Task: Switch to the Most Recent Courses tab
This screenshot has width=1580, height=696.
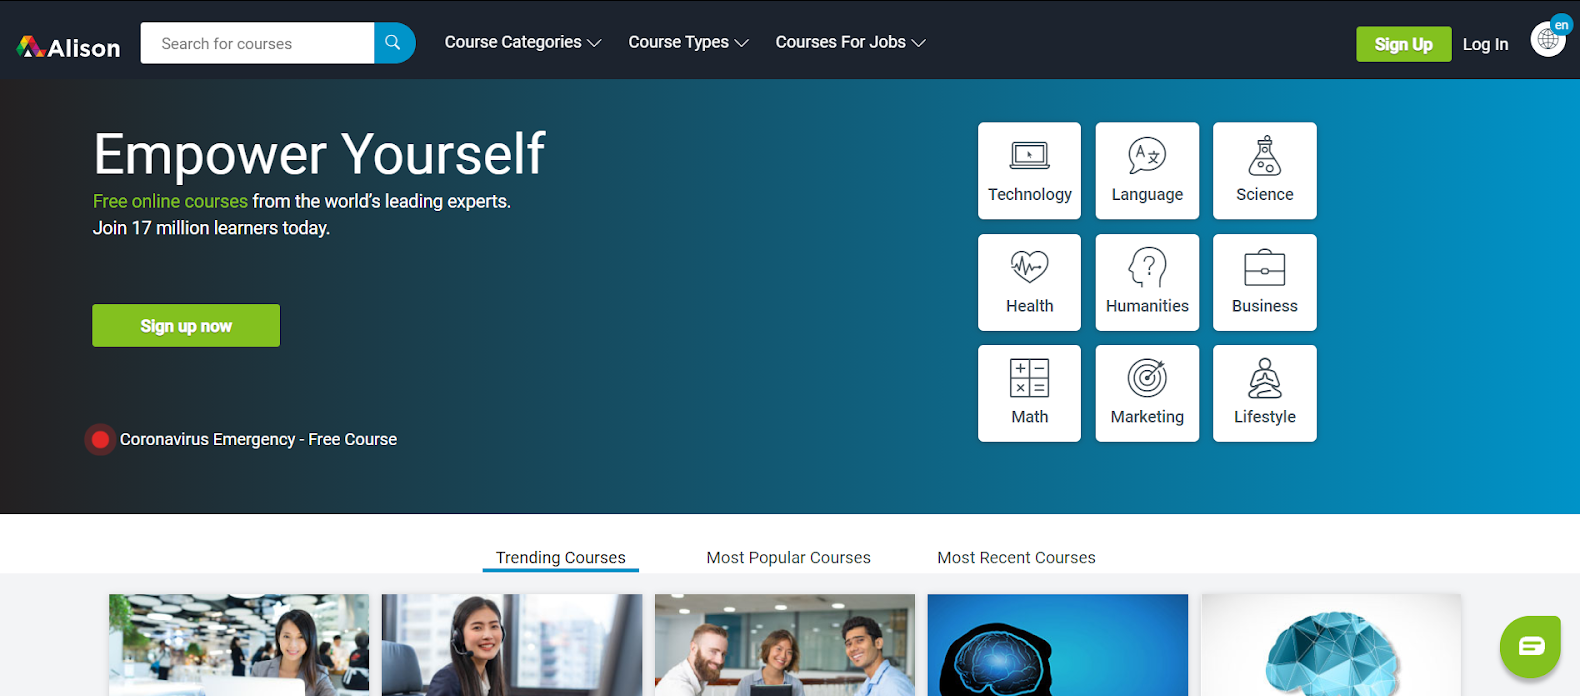Action: coord(1016,558)
